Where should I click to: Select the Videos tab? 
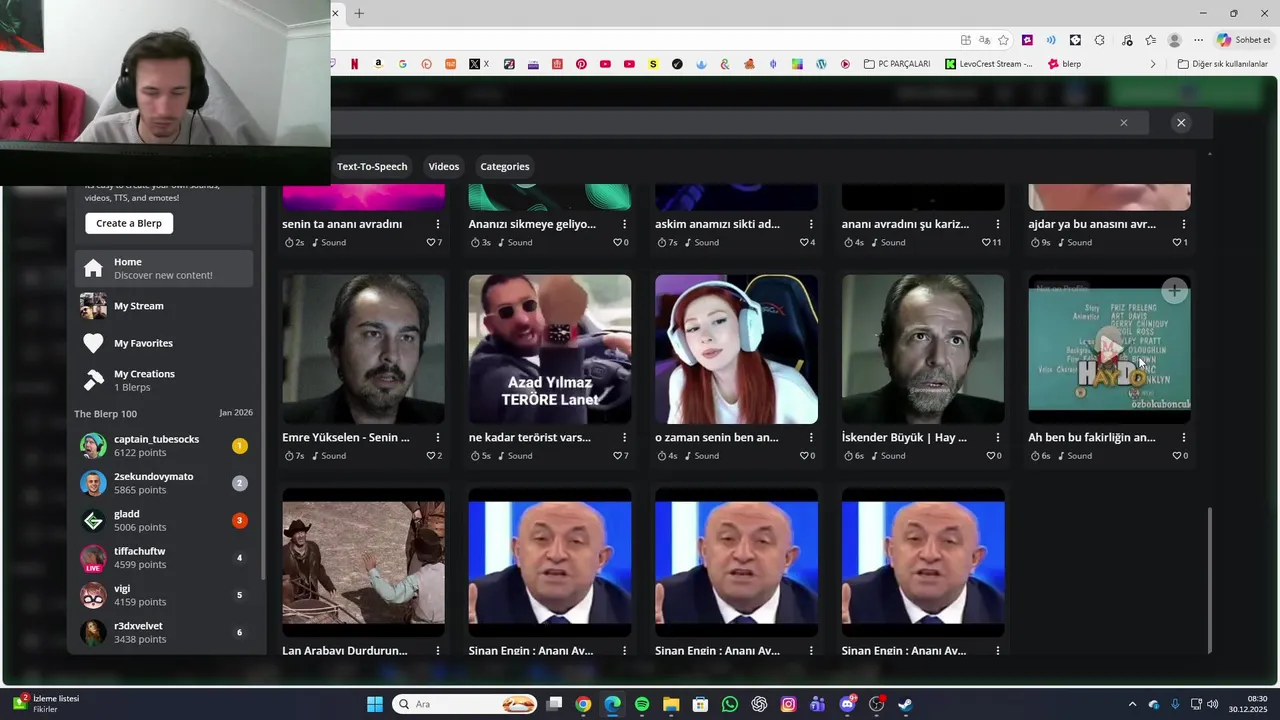coord(444,166)
